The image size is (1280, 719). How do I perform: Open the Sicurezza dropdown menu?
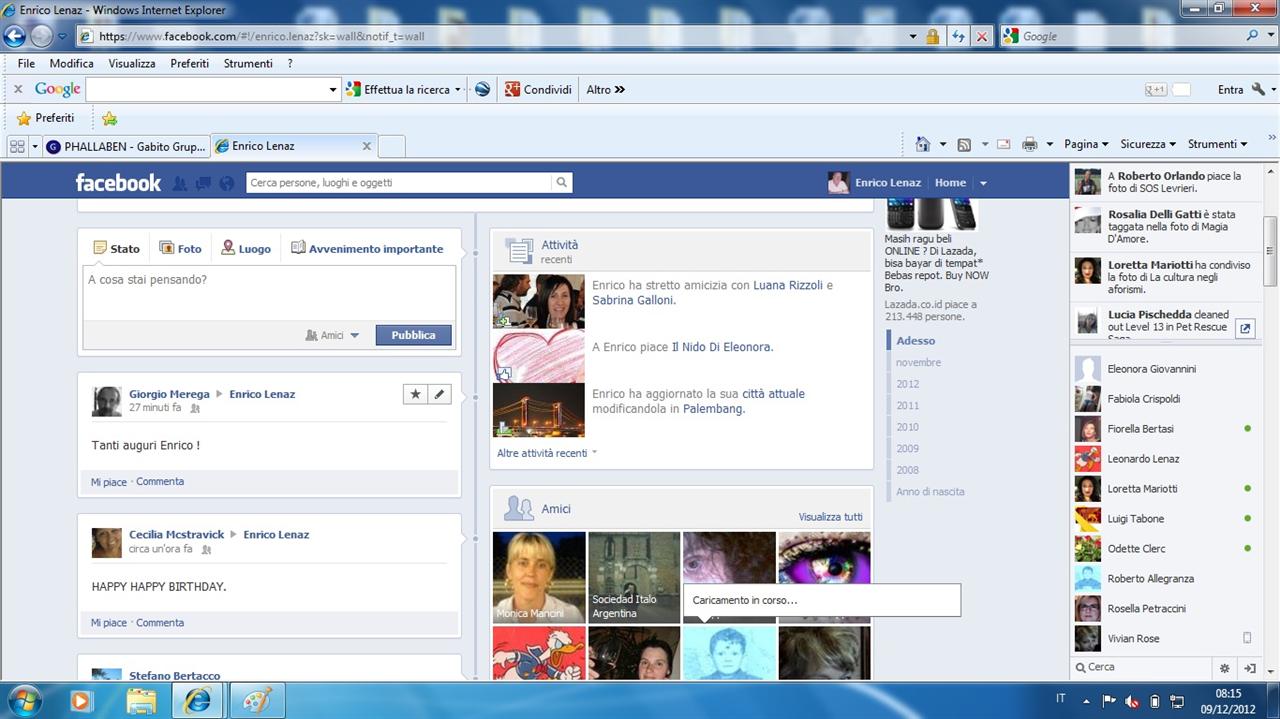pos(1148,144)
